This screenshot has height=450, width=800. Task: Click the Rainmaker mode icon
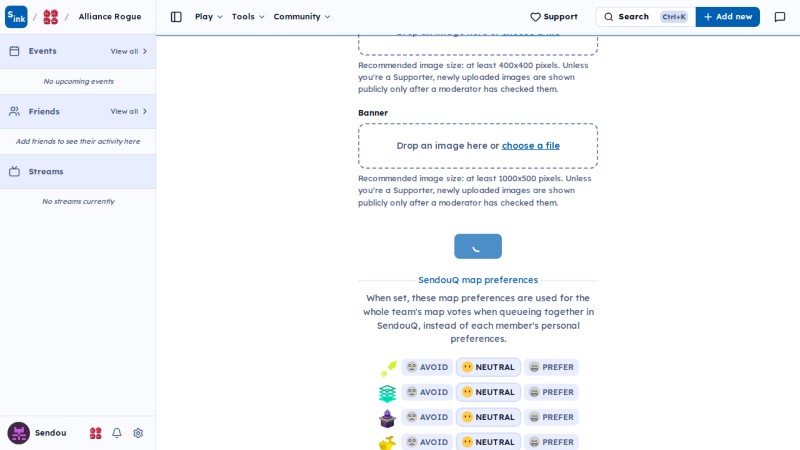388,442
